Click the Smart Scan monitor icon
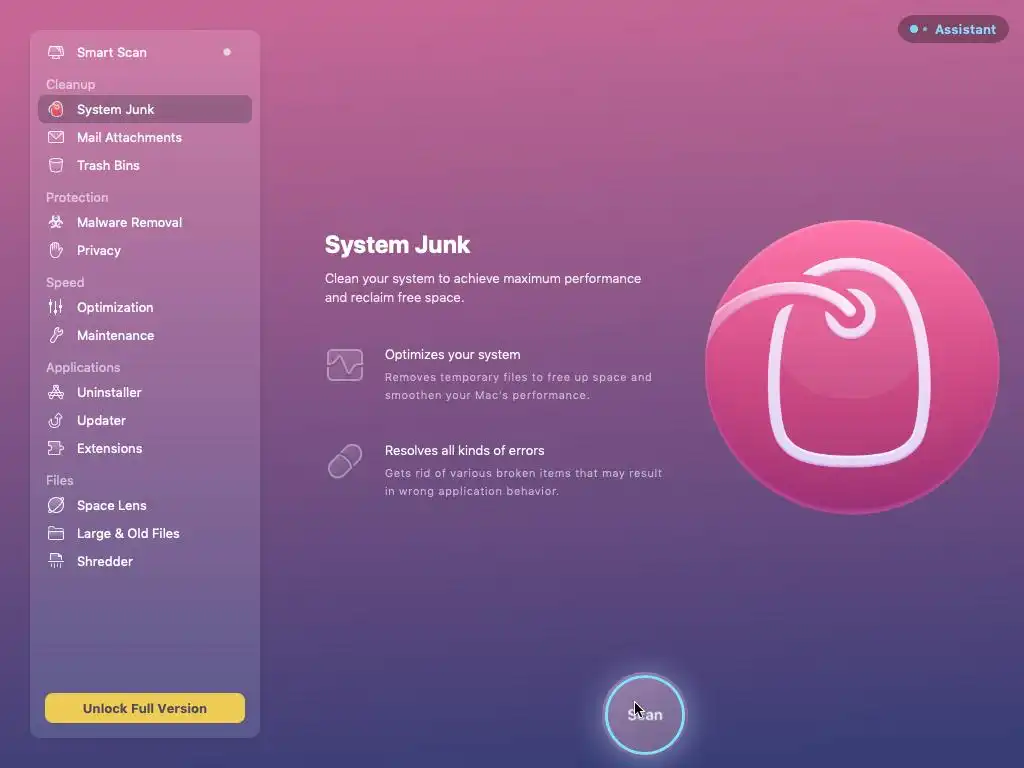 (56, 52)
